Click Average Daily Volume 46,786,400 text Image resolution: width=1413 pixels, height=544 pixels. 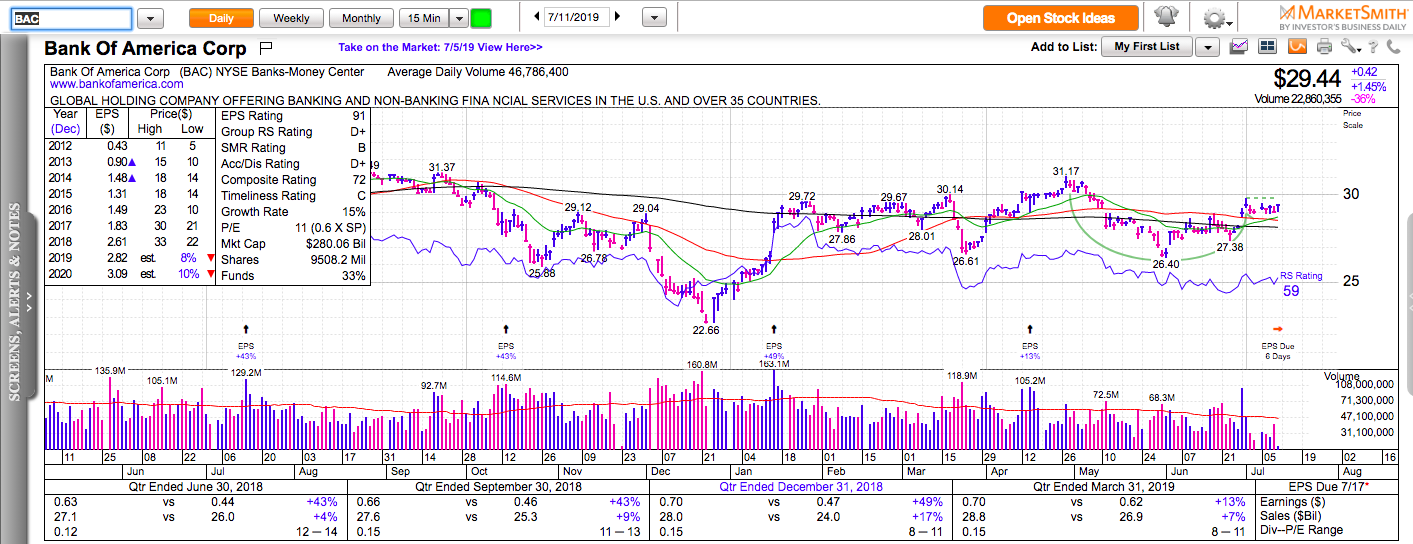(x=478, y=72)
